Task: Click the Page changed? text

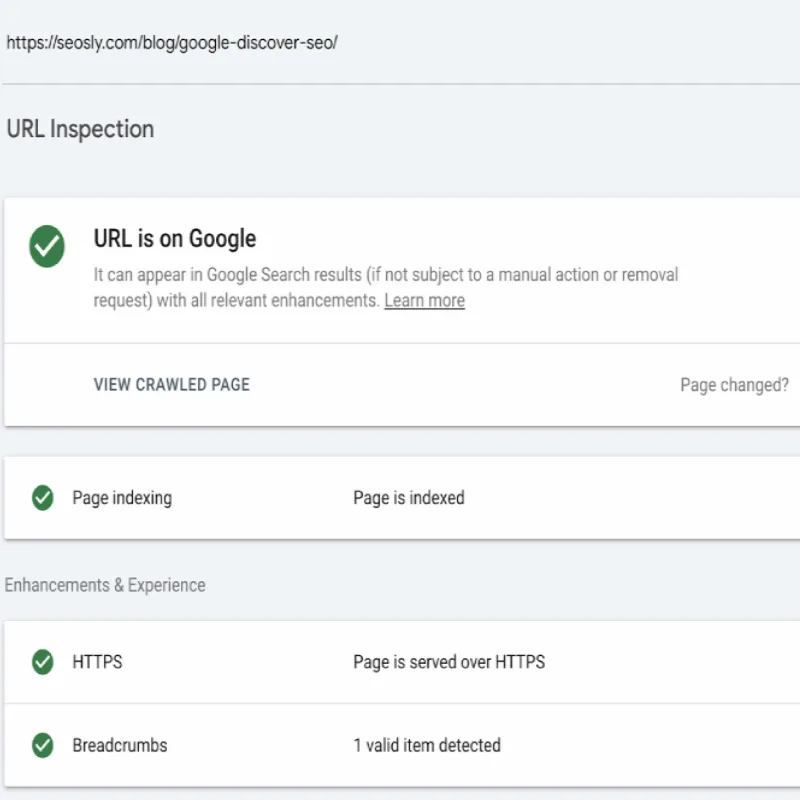Action: pyautogui.click(x=735, y=385)
